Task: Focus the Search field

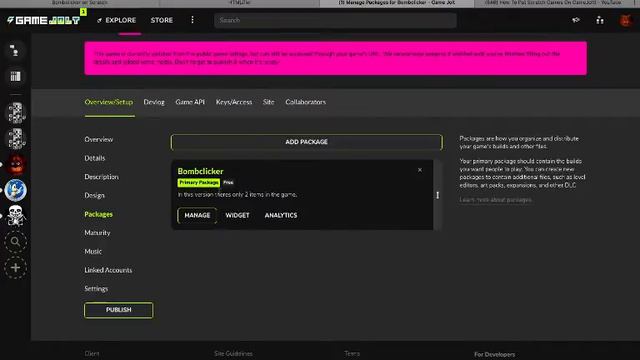Action: (335, 20)
